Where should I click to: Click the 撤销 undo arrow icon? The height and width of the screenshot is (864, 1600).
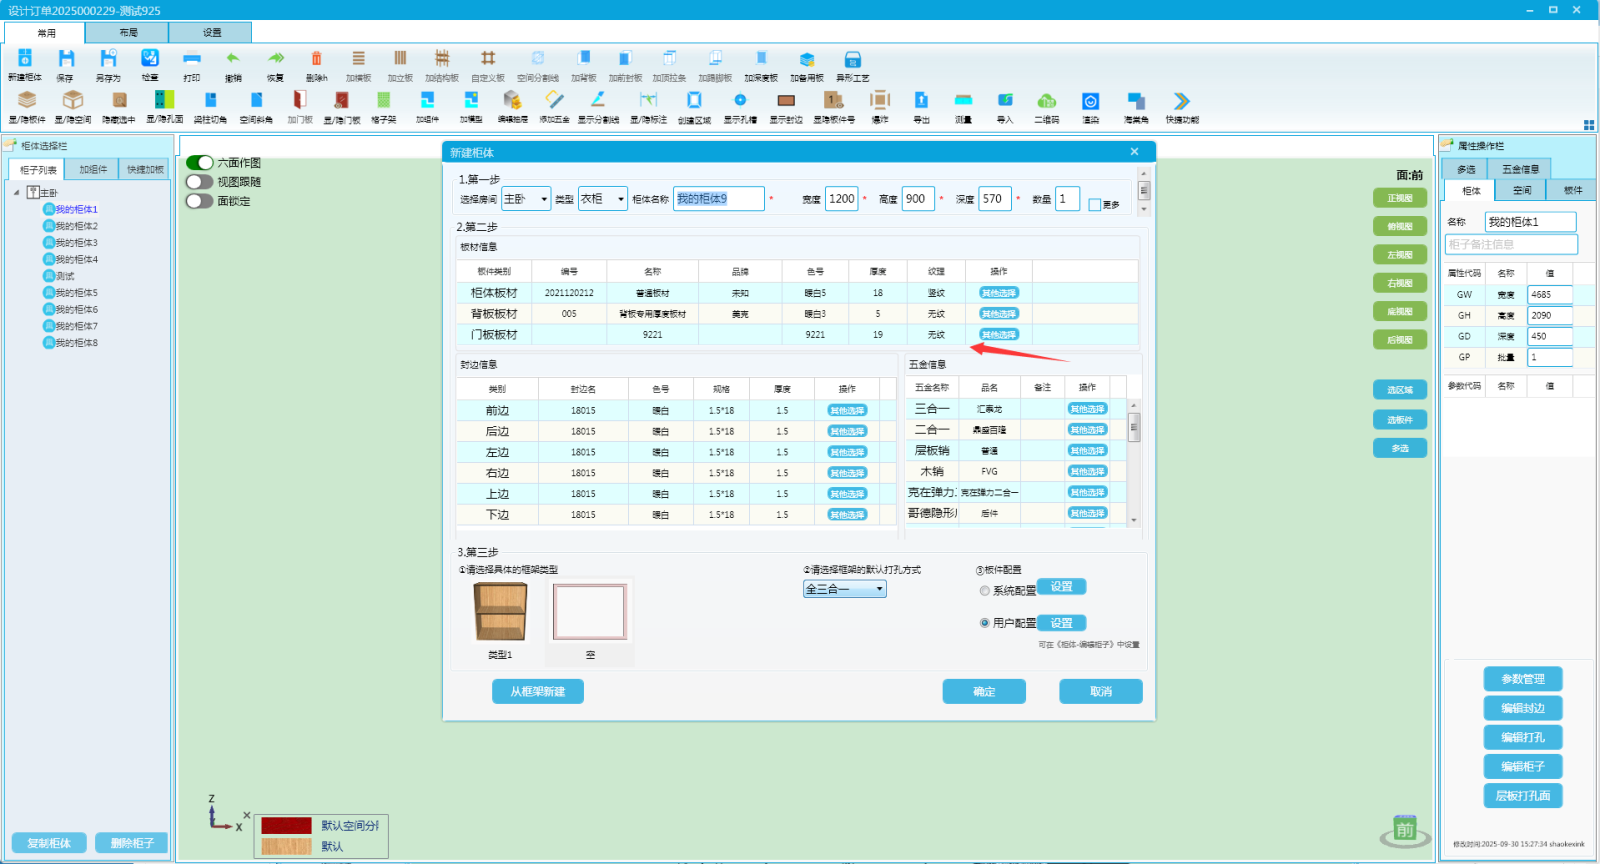[233, 62]
